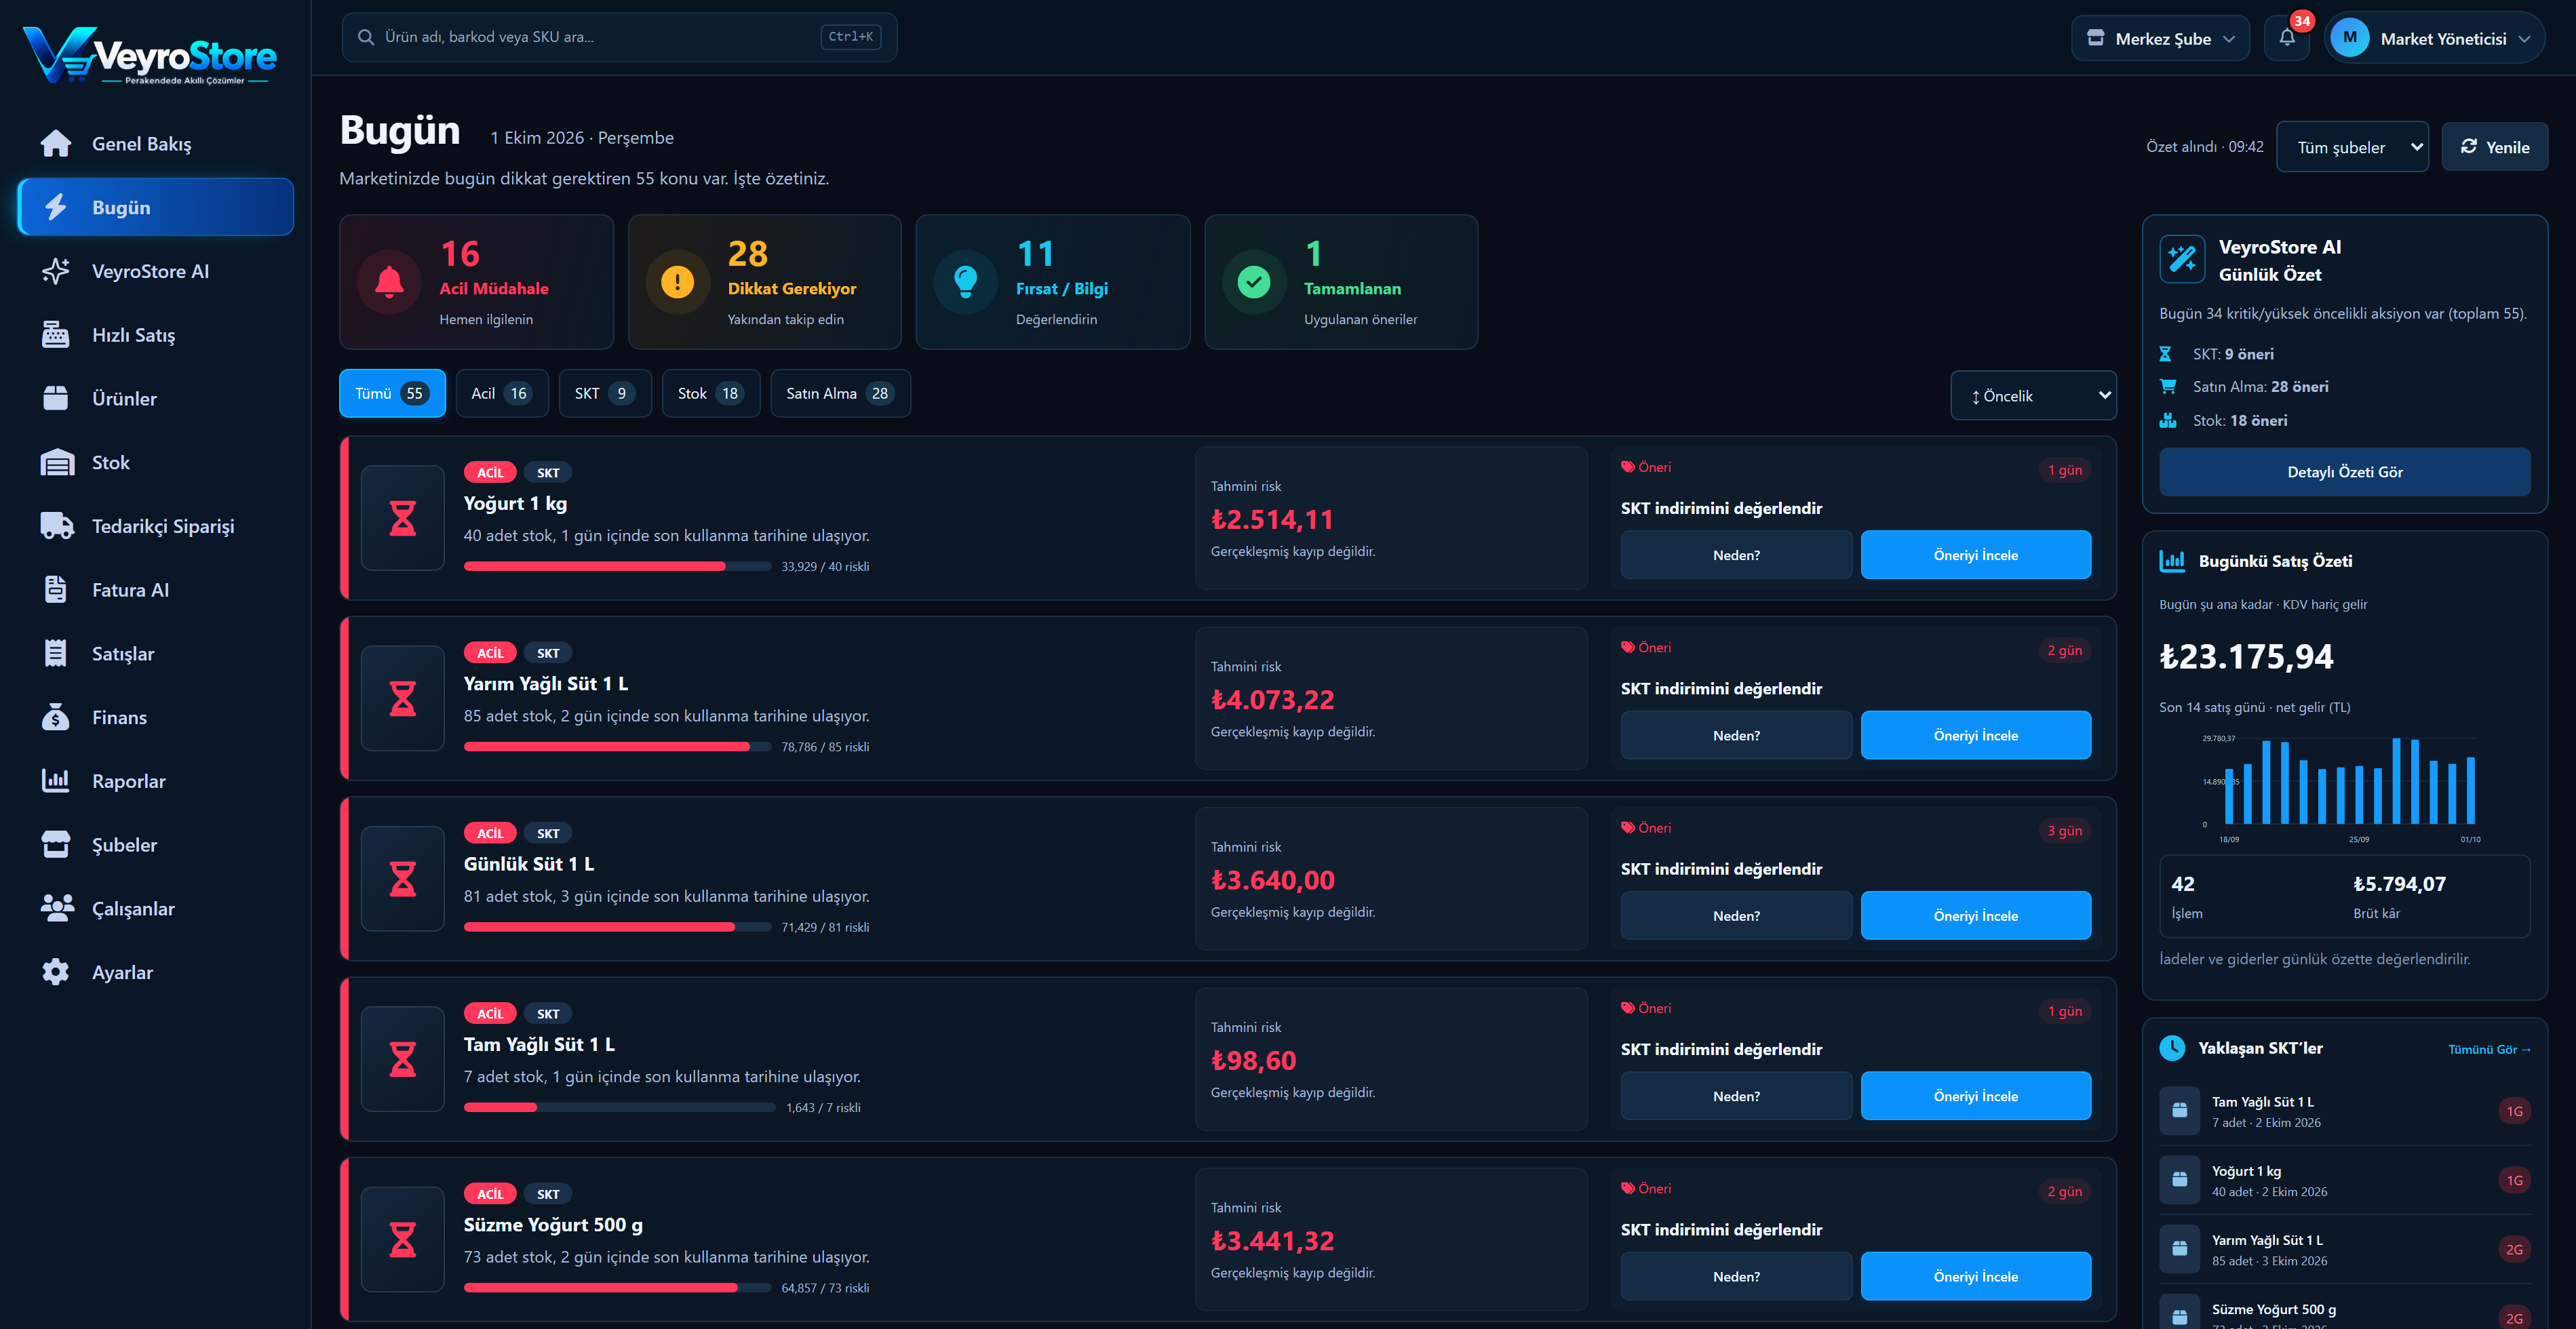
Task: Click the VeyroStore logo
Action: coord(150,56)
